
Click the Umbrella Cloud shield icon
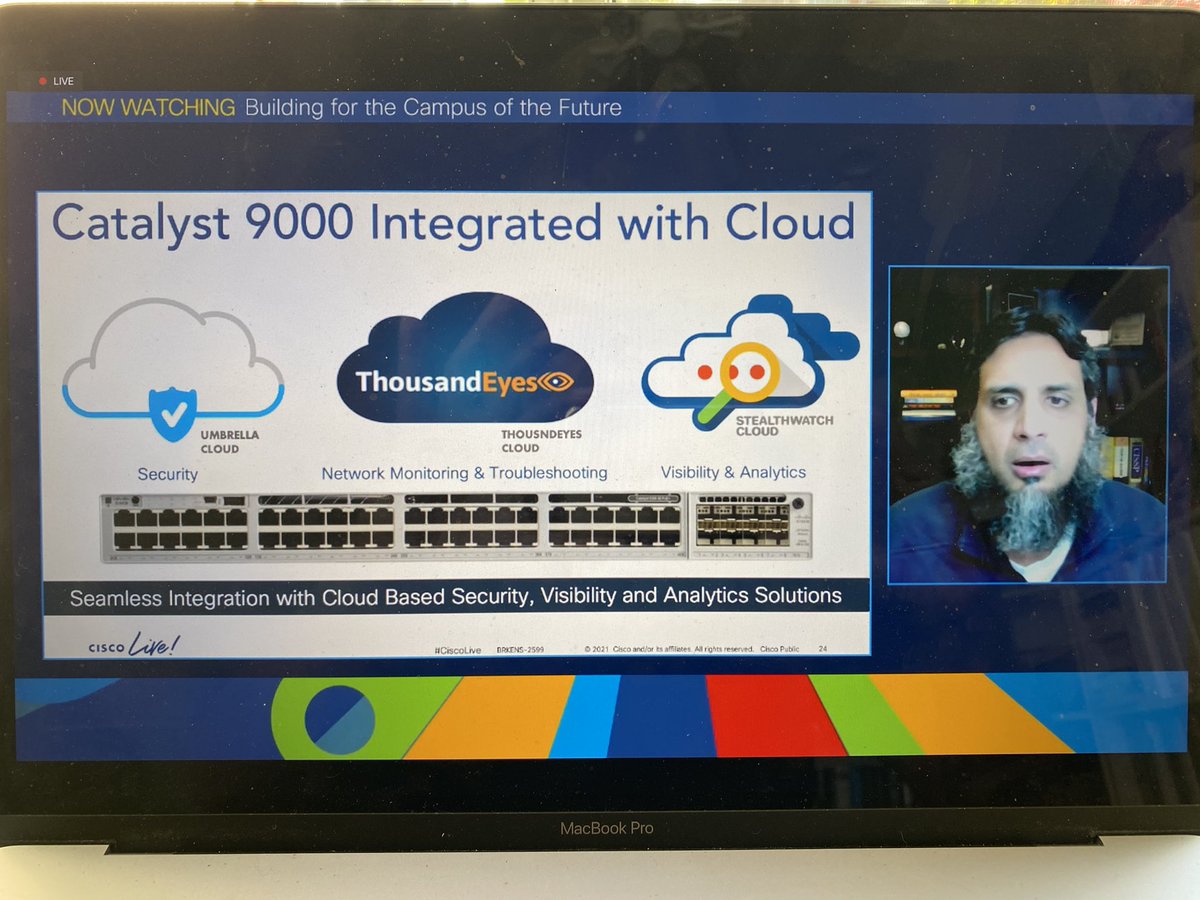pyautogui.click(x=173, y=414)
